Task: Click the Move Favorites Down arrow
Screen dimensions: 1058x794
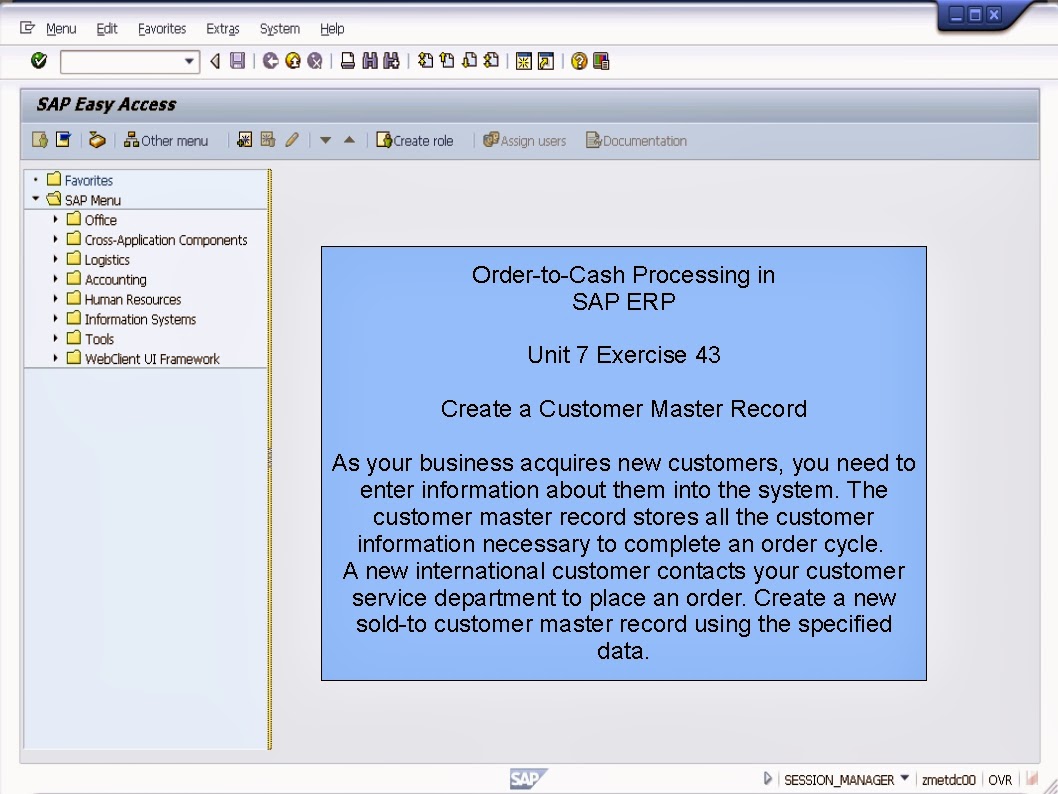Action: [x=325, y=140]
